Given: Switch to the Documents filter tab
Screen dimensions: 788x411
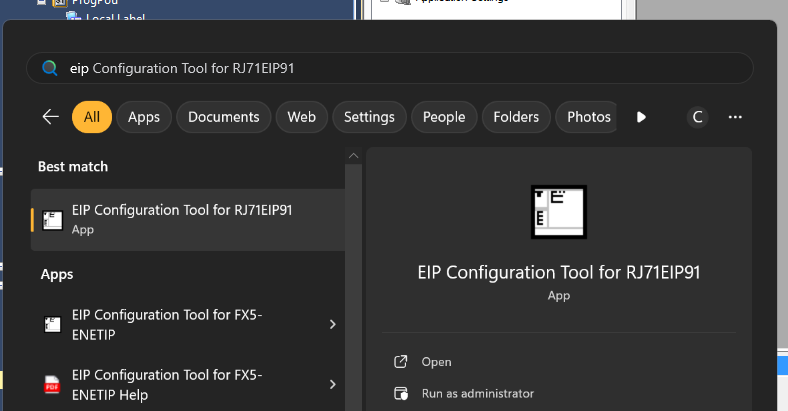Looking at the screenshot, I should tap(224, 117).
